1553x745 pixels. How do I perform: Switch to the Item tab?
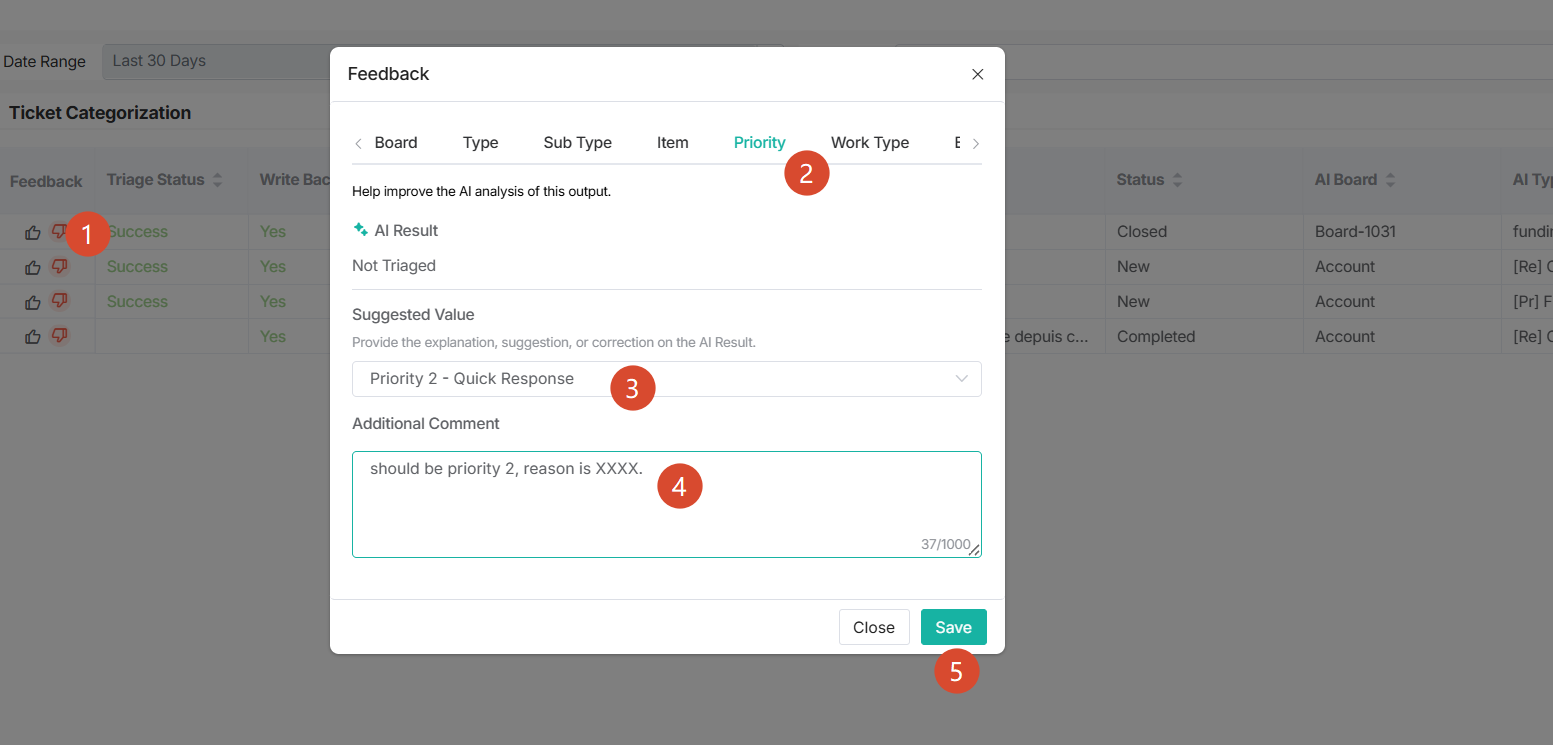tap(673, 143)
